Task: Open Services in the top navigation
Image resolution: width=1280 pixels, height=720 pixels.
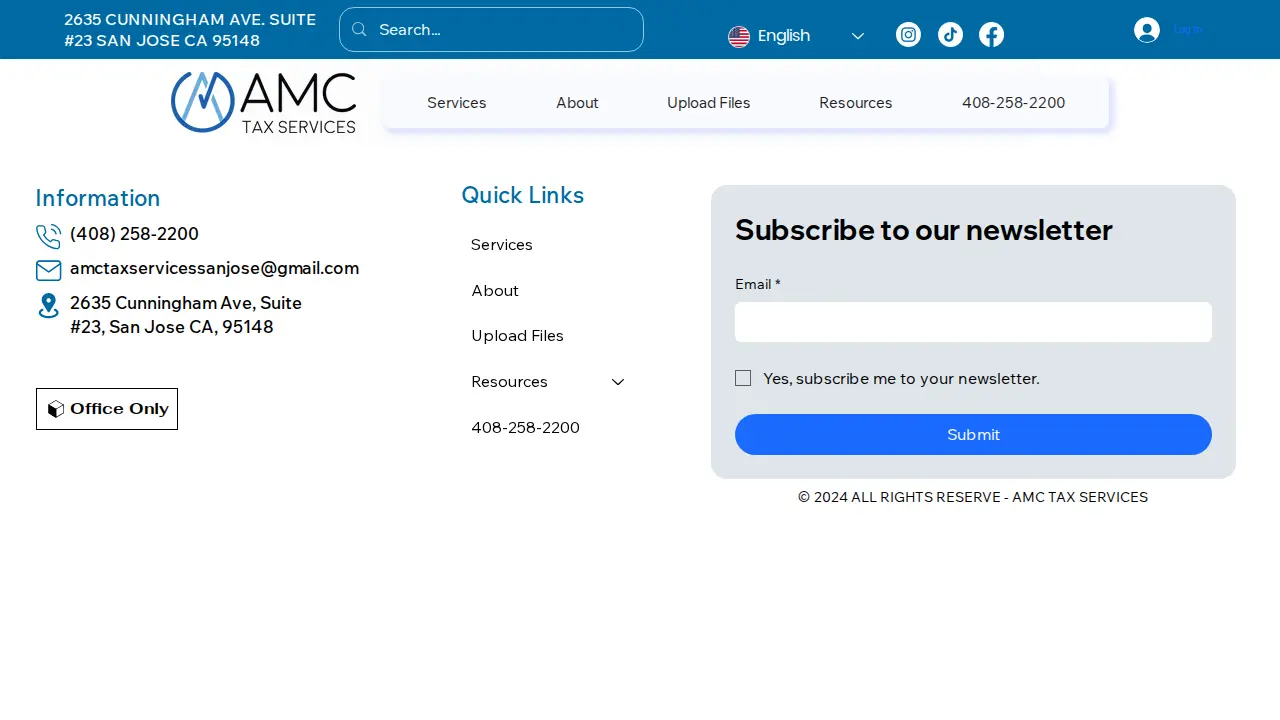Action: click(x=457, y=103)
